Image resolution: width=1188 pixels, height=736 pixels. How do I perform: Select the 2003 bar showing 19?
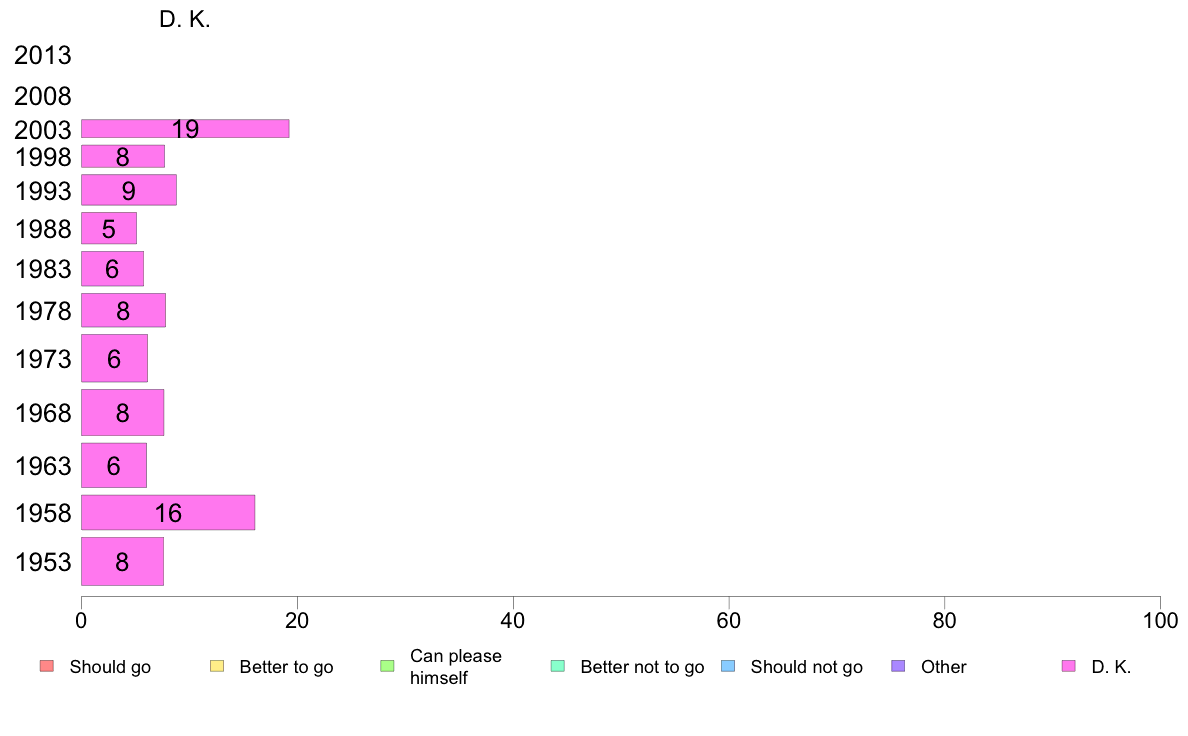[185, 129]
